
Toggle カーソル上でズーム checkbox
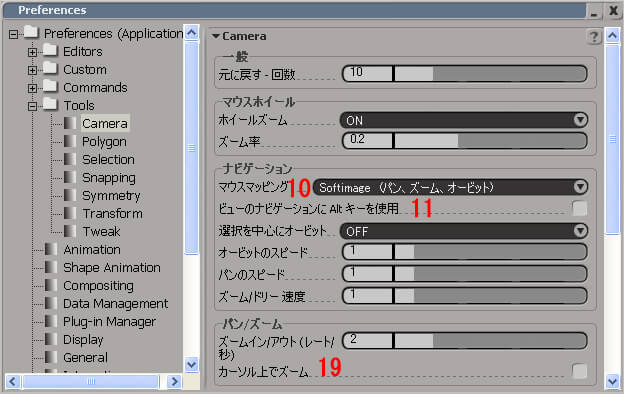point(579,371)
